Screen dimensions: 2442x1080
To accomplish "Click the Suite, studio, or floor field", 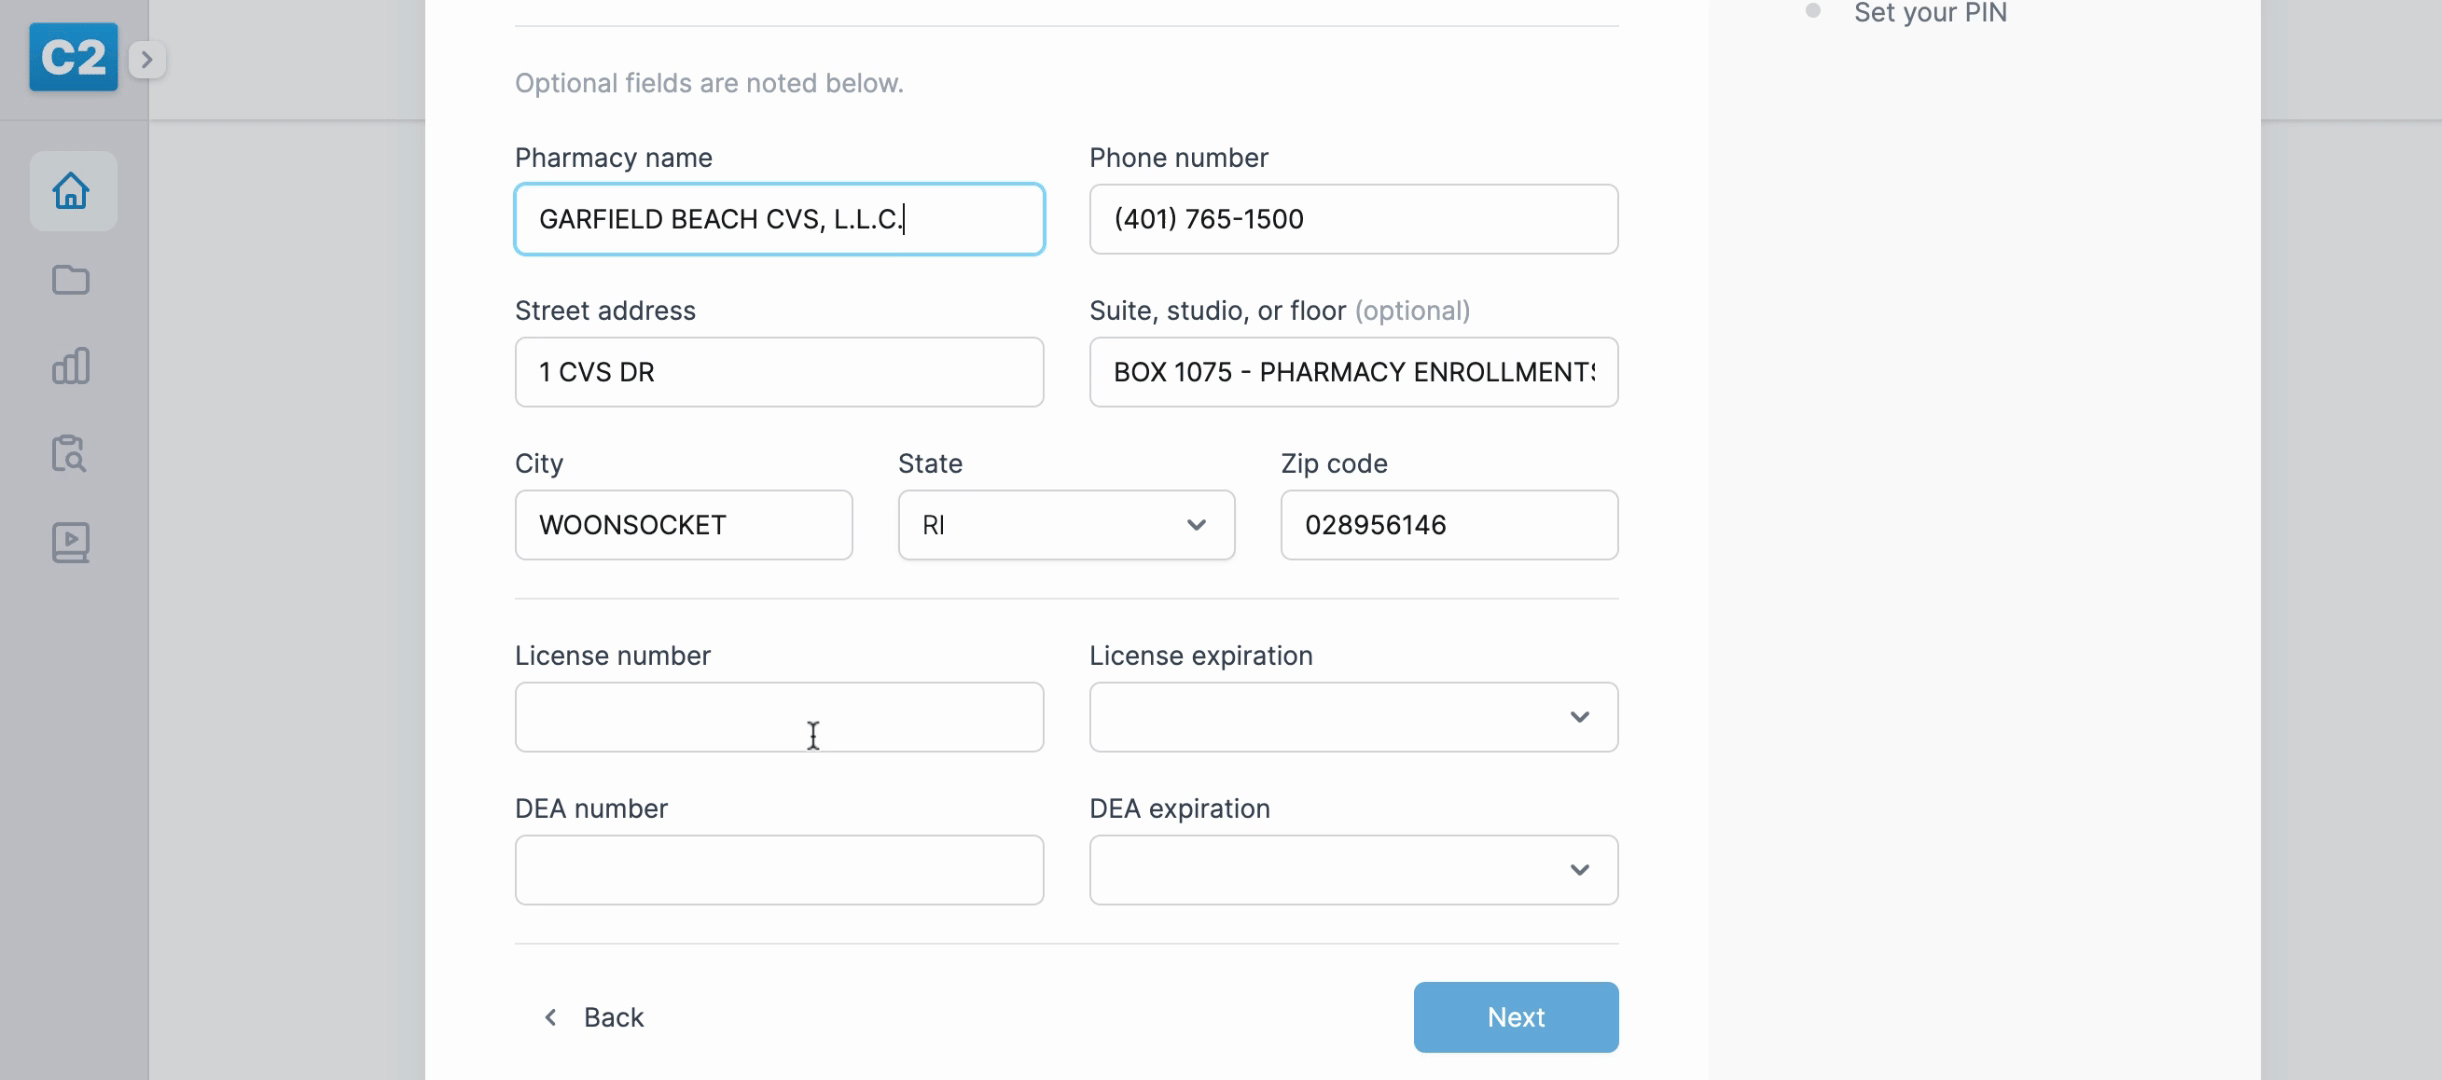I will [1353, 372].
